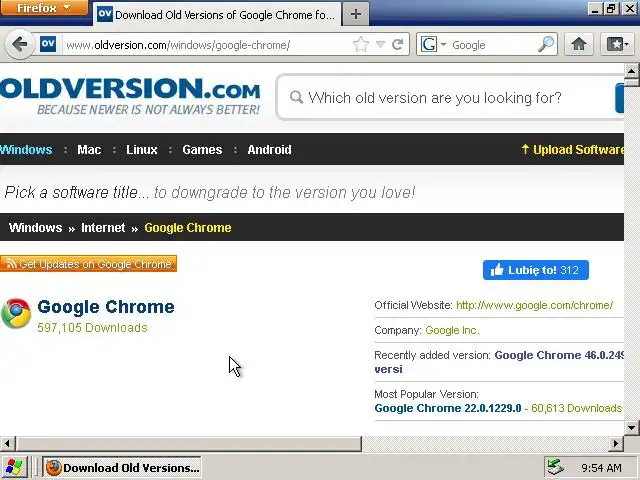The image size is (640, 480).
Task: Focus the oldversion.com URL address field
Action: 207,44
